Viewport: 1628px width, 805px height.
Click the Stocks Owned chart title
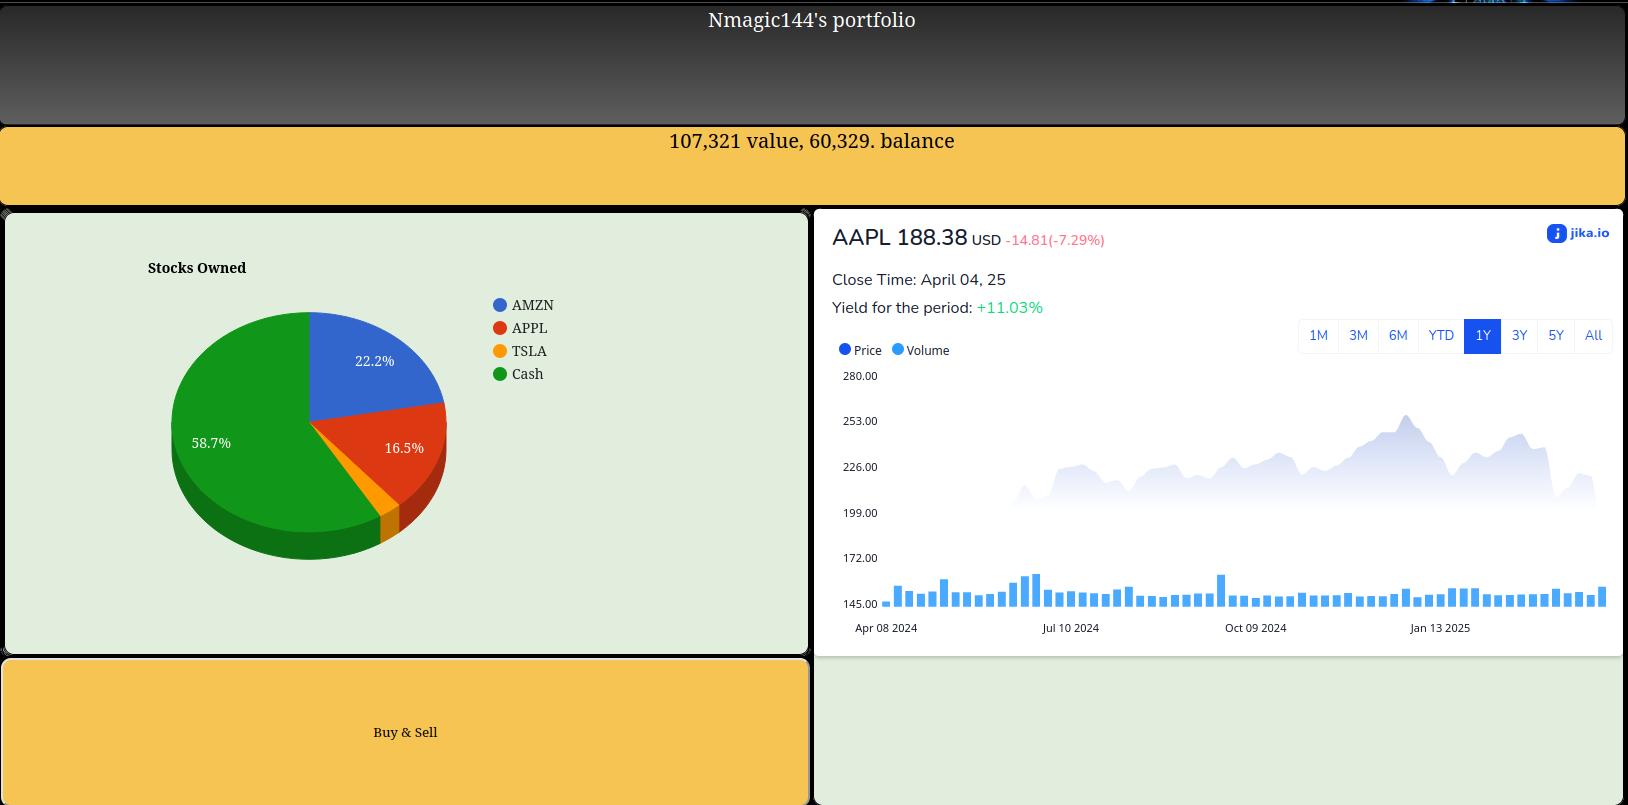pos(197,268)
